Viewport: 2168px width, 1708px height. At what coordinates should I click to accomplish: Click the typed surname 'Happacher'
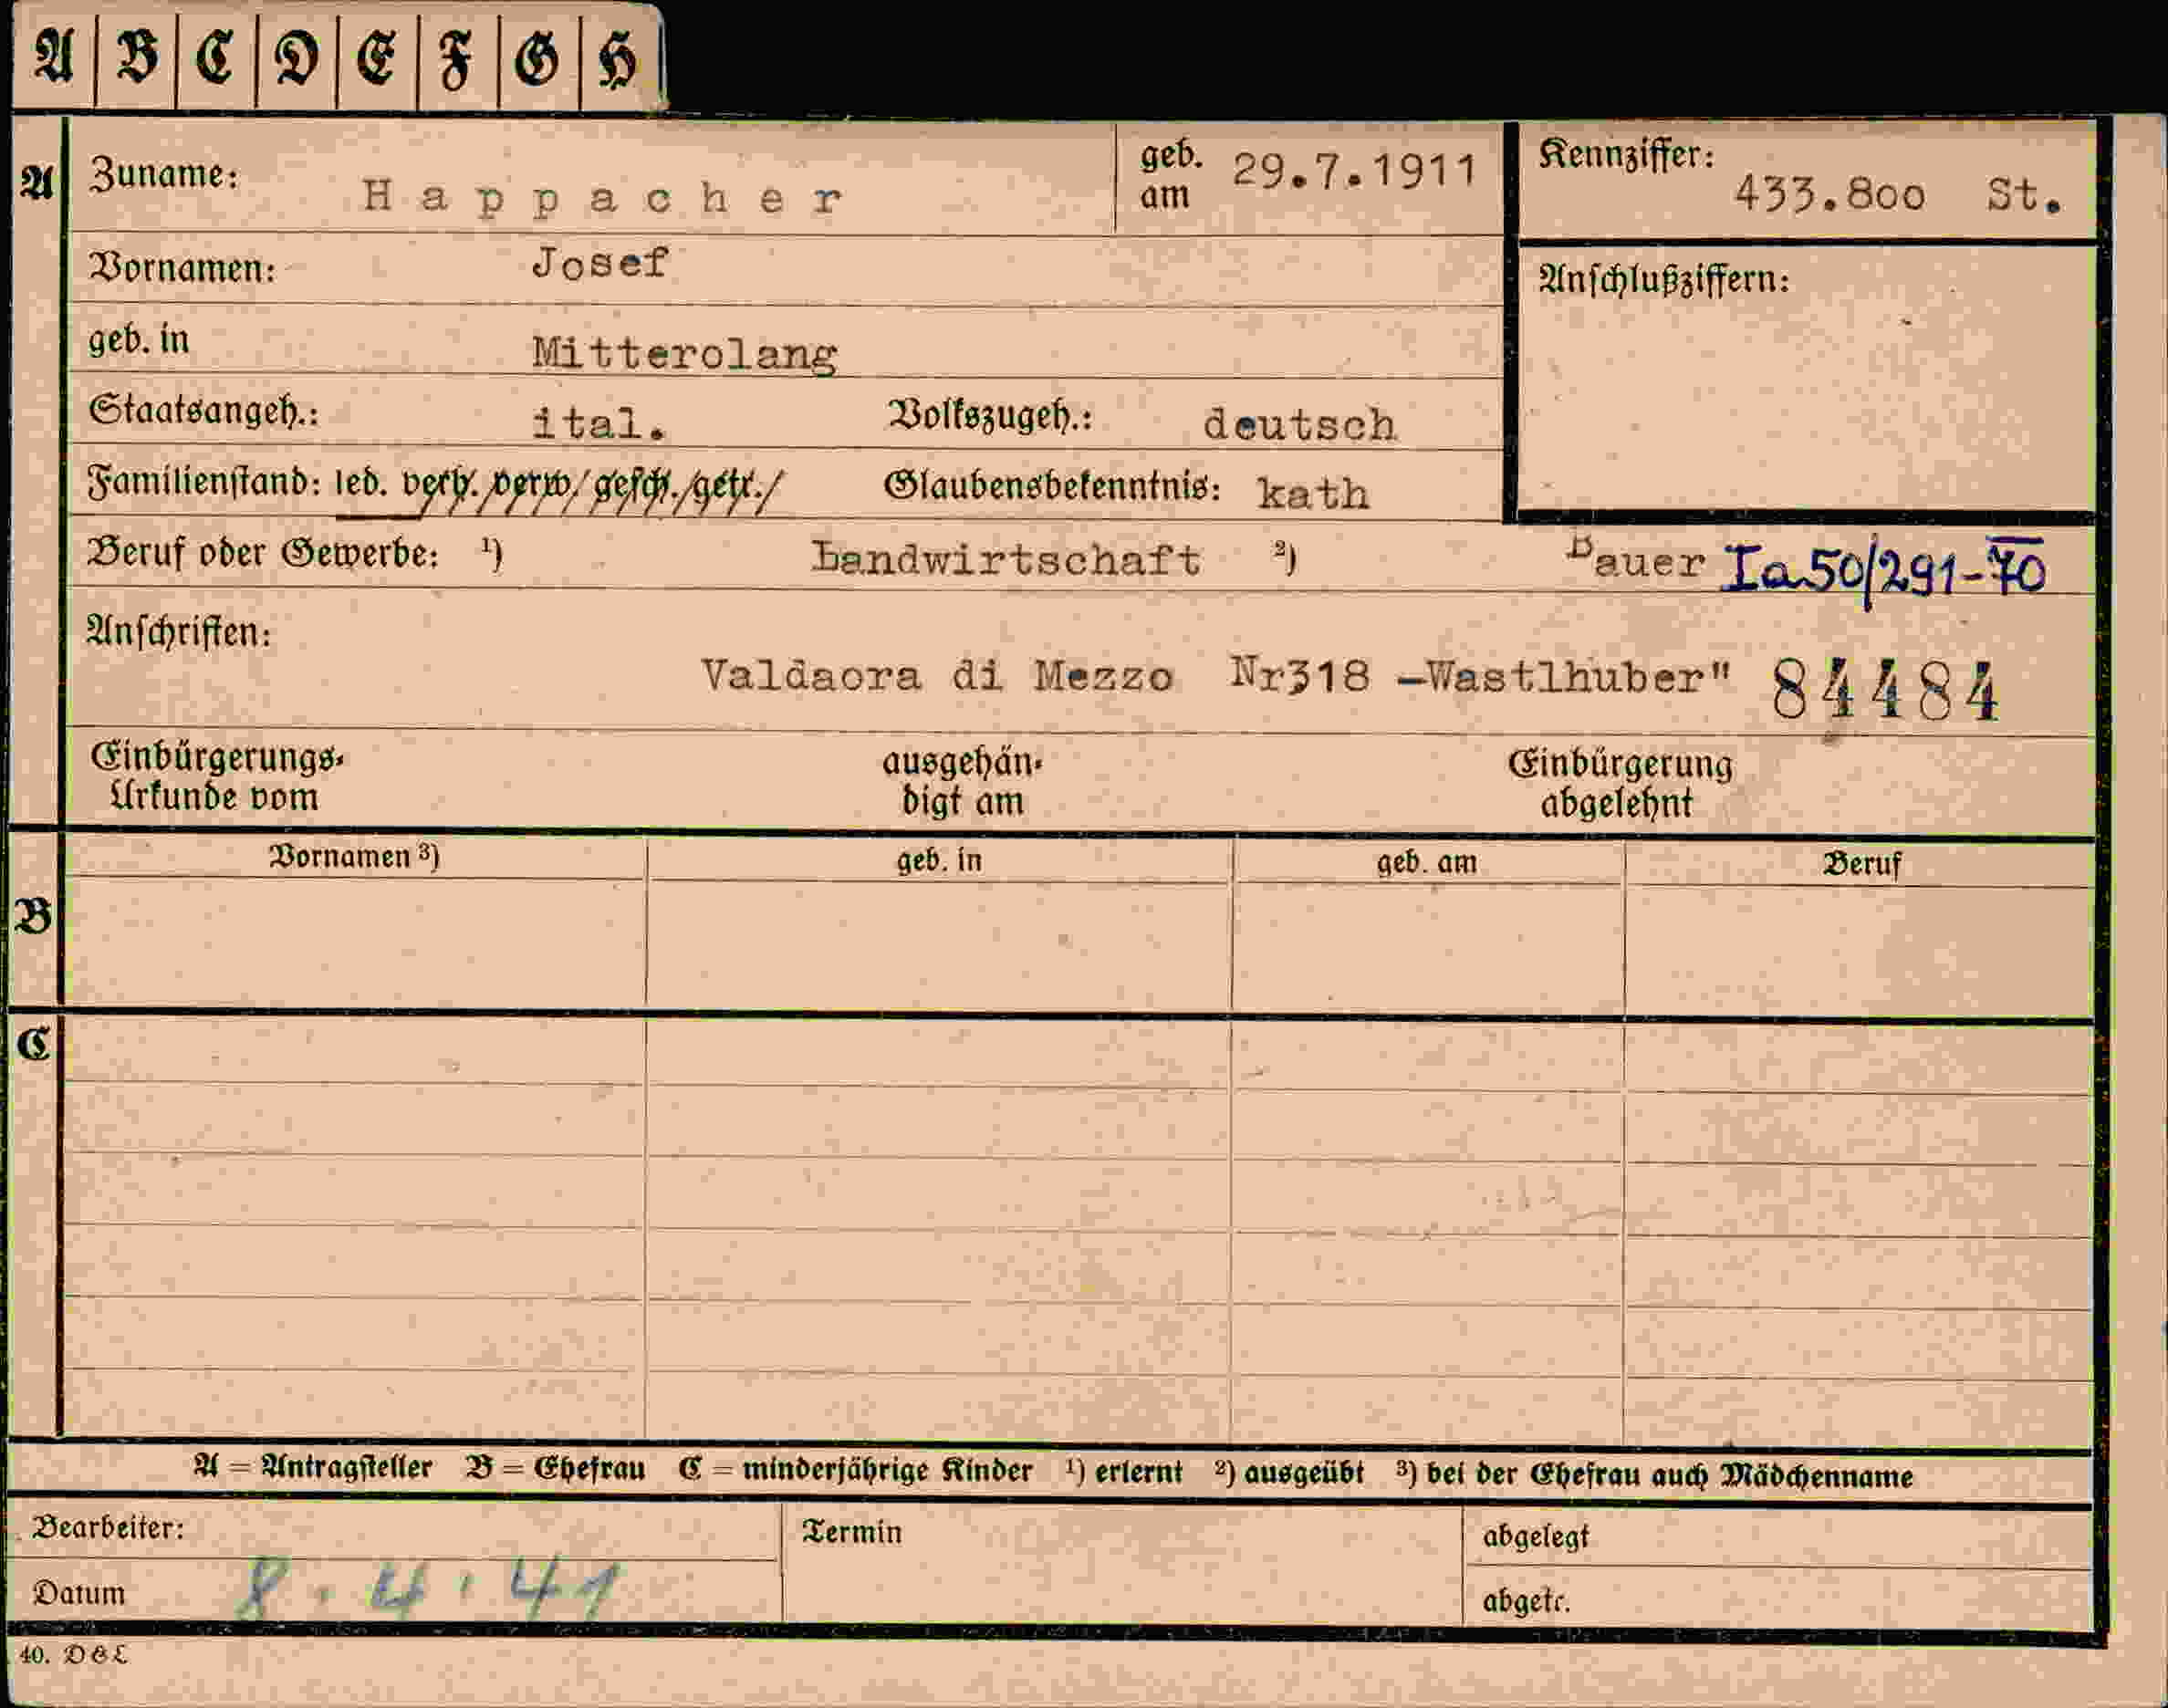click(x=603, y=197)
